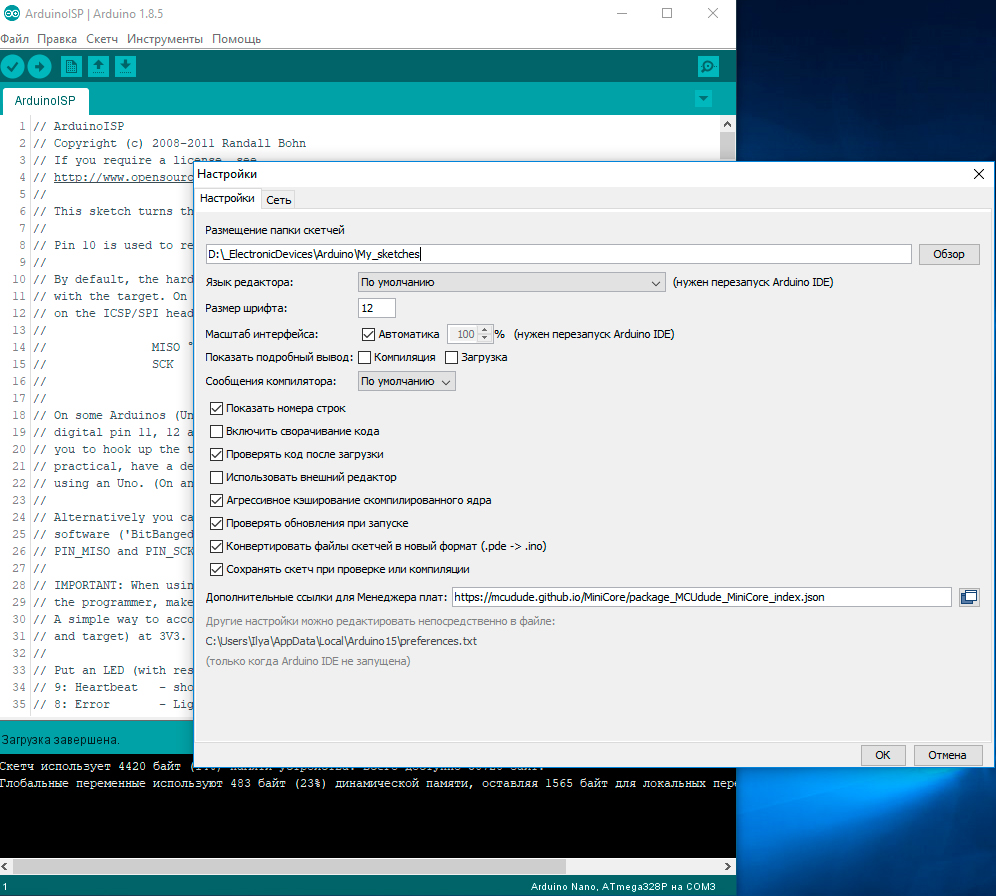Click the interface scale percent stepper
The width and height of the screenshot is (996, 896).
point(485,334)
